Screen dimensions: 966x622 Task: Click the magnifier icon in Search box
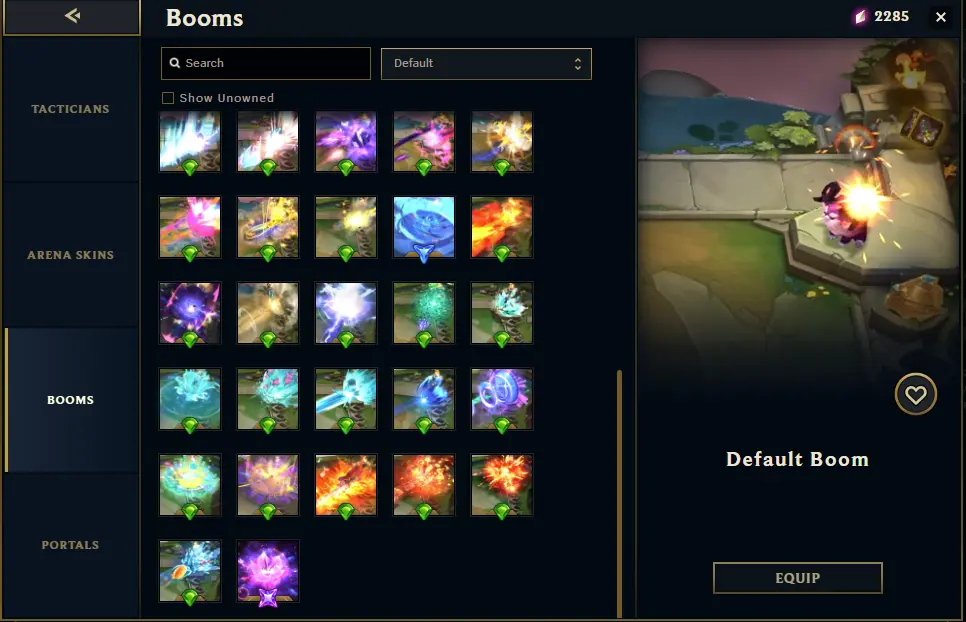[175, 63]
